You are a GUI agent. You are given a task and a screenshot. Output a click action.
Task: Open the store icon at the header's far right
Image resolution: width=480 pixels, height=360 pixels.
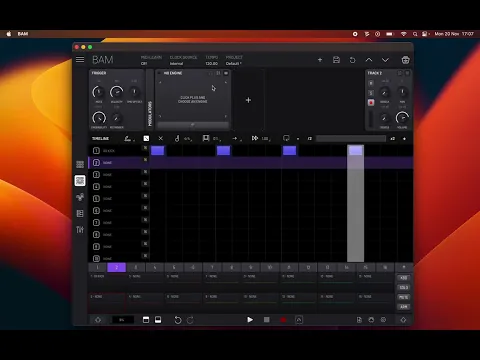coord(405,60)
